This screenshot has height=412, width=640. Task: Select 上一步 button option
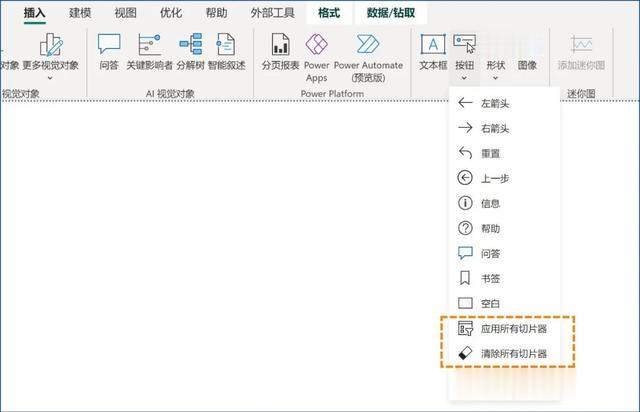pyautogui.click(x=504, y=178)
